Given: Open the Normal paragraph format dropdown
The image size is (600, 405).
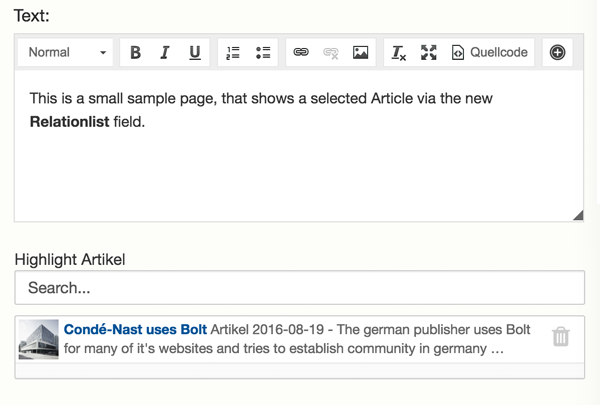Looking at the screenshot, I should pos(65,52).
